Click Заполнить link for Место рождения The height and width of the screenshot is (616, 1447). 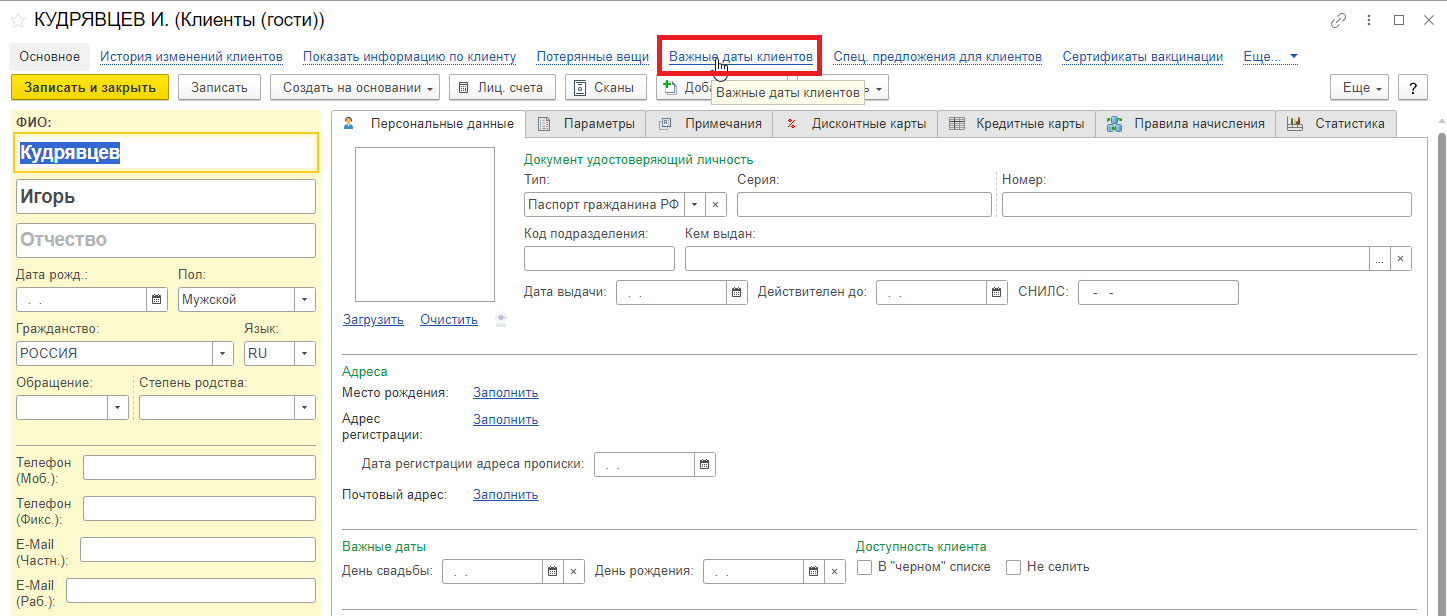[x=505, y=392]
